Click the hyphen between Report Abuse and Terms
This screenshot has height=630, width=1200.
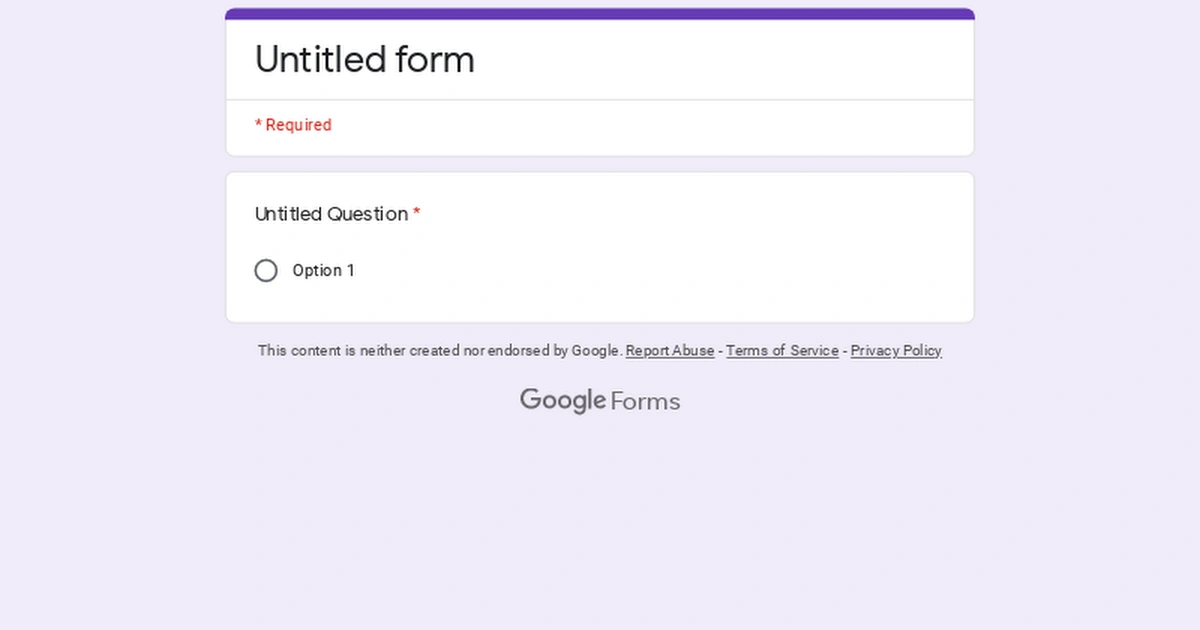(x=719, y=351)
